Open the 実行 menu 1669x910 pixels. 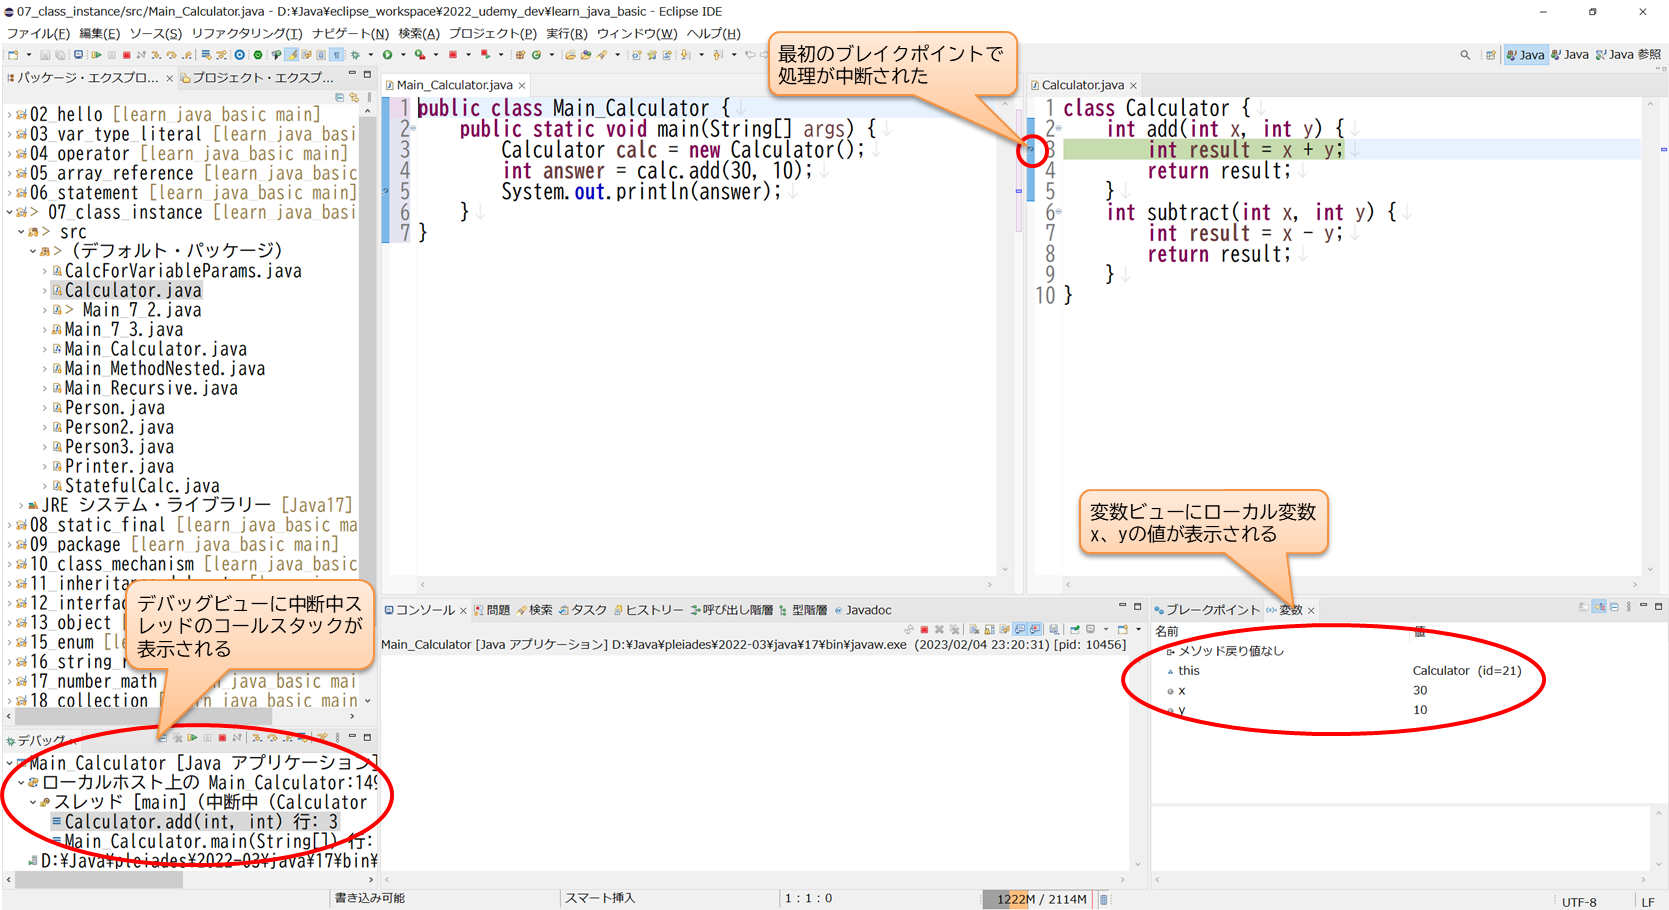coord(561,33)
